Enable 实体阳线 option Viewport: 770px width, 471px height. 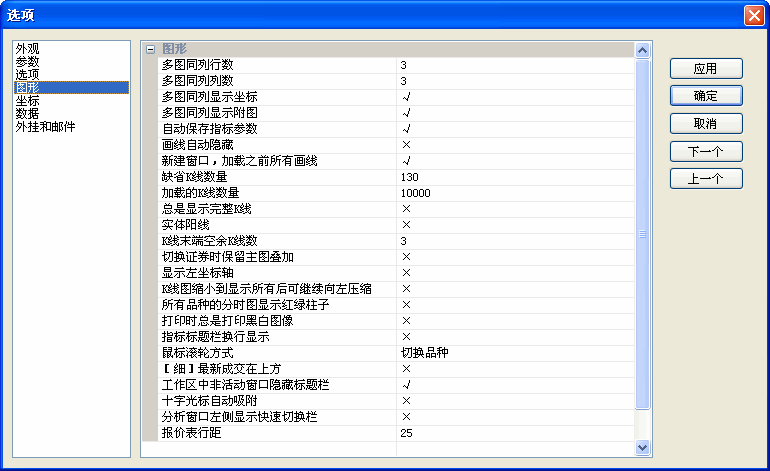[407, 225]
